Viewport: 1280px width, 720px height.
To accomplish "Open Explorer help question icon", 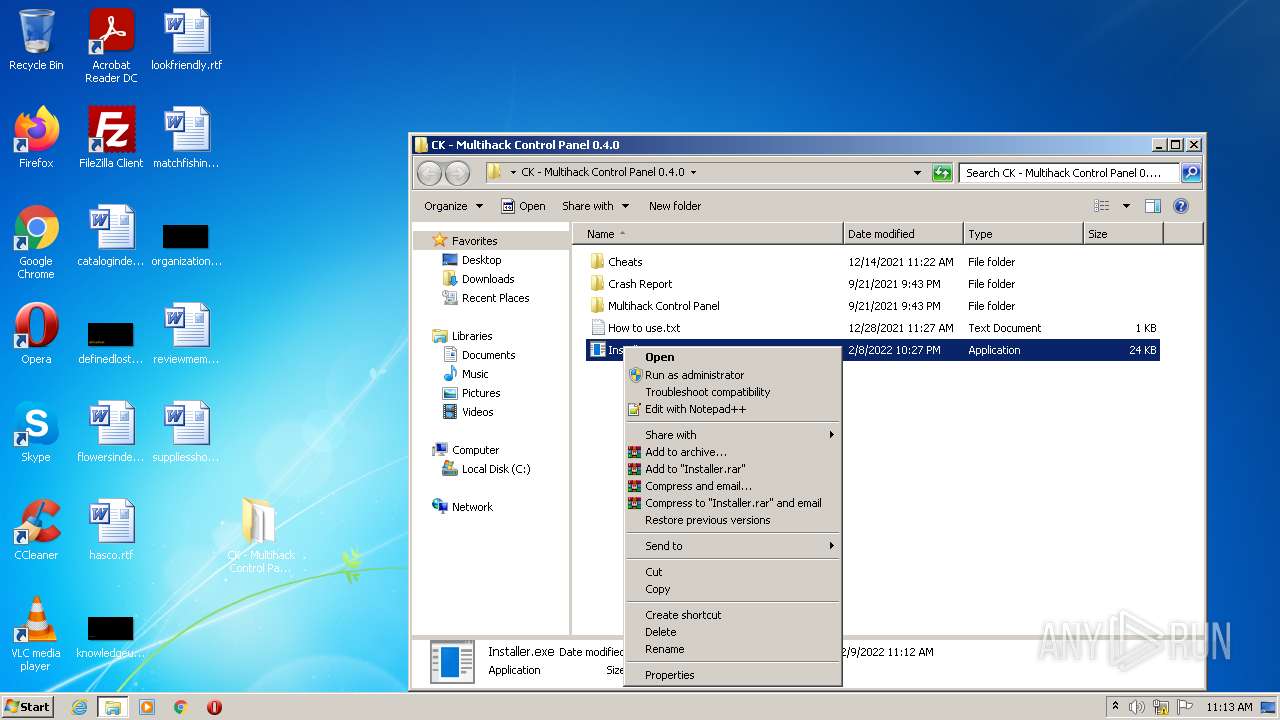I will pos(1180,206).
